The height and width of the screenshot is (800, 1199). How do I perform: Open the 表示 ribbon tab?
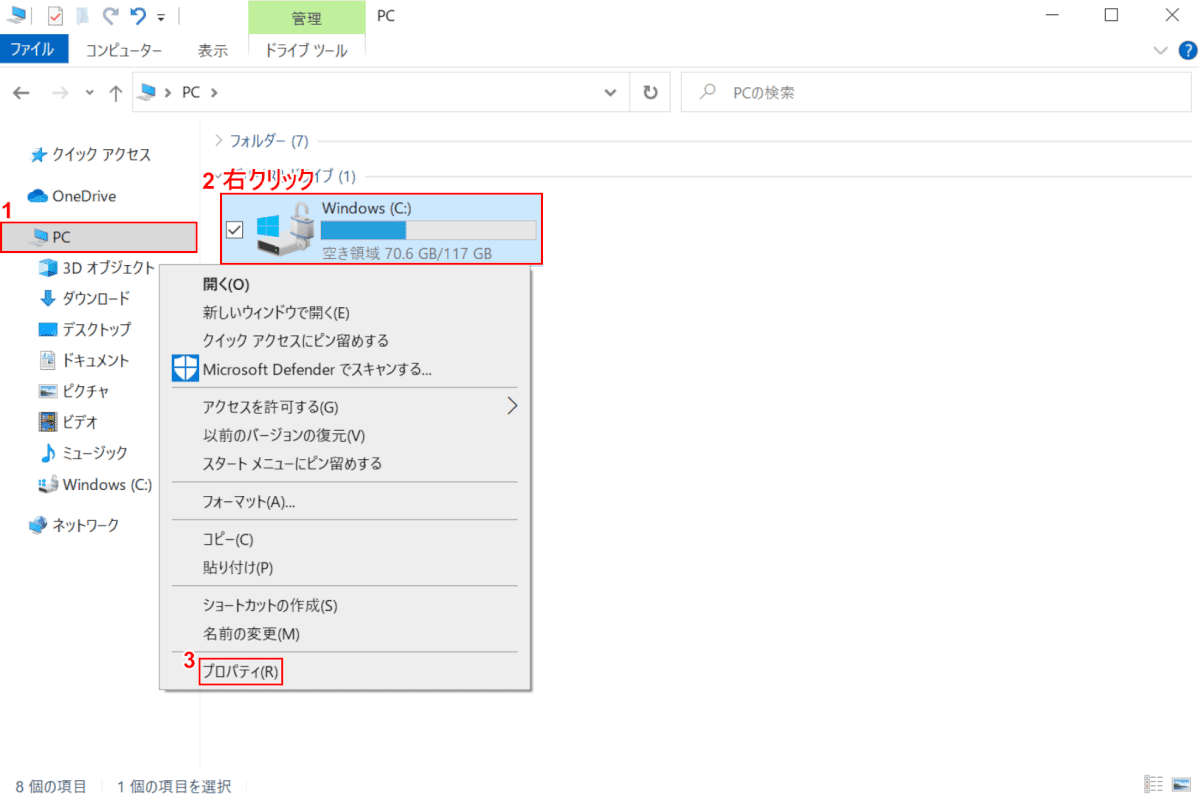213,50
